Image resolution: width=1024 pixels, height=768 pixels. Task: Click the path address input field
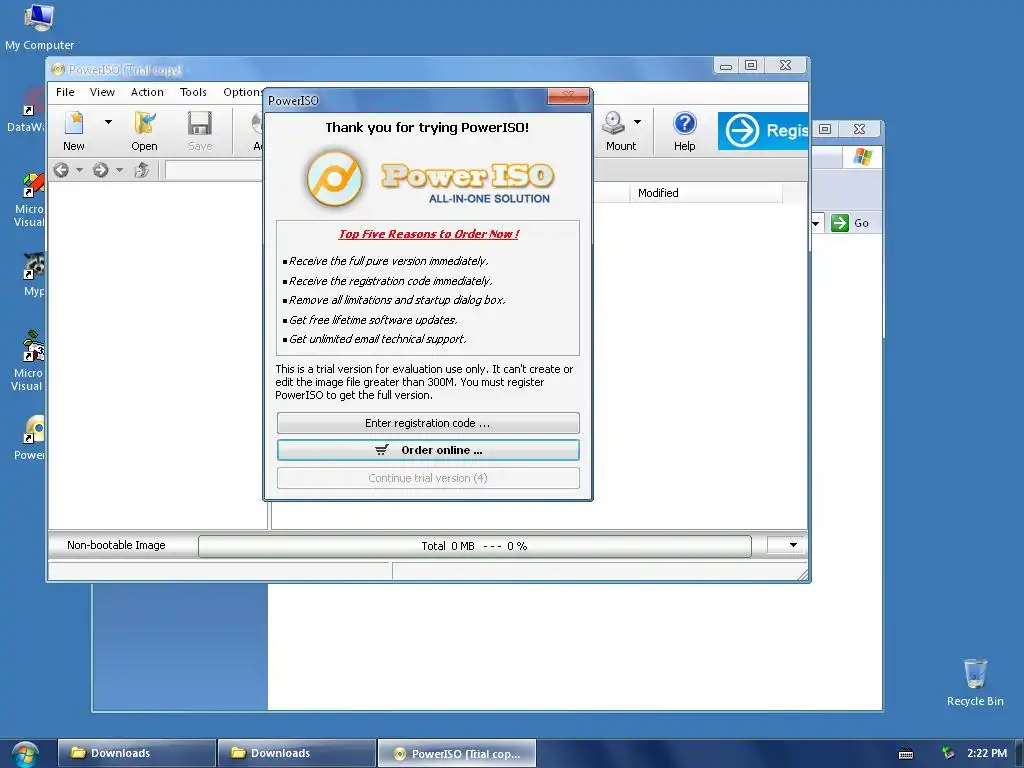214,170
